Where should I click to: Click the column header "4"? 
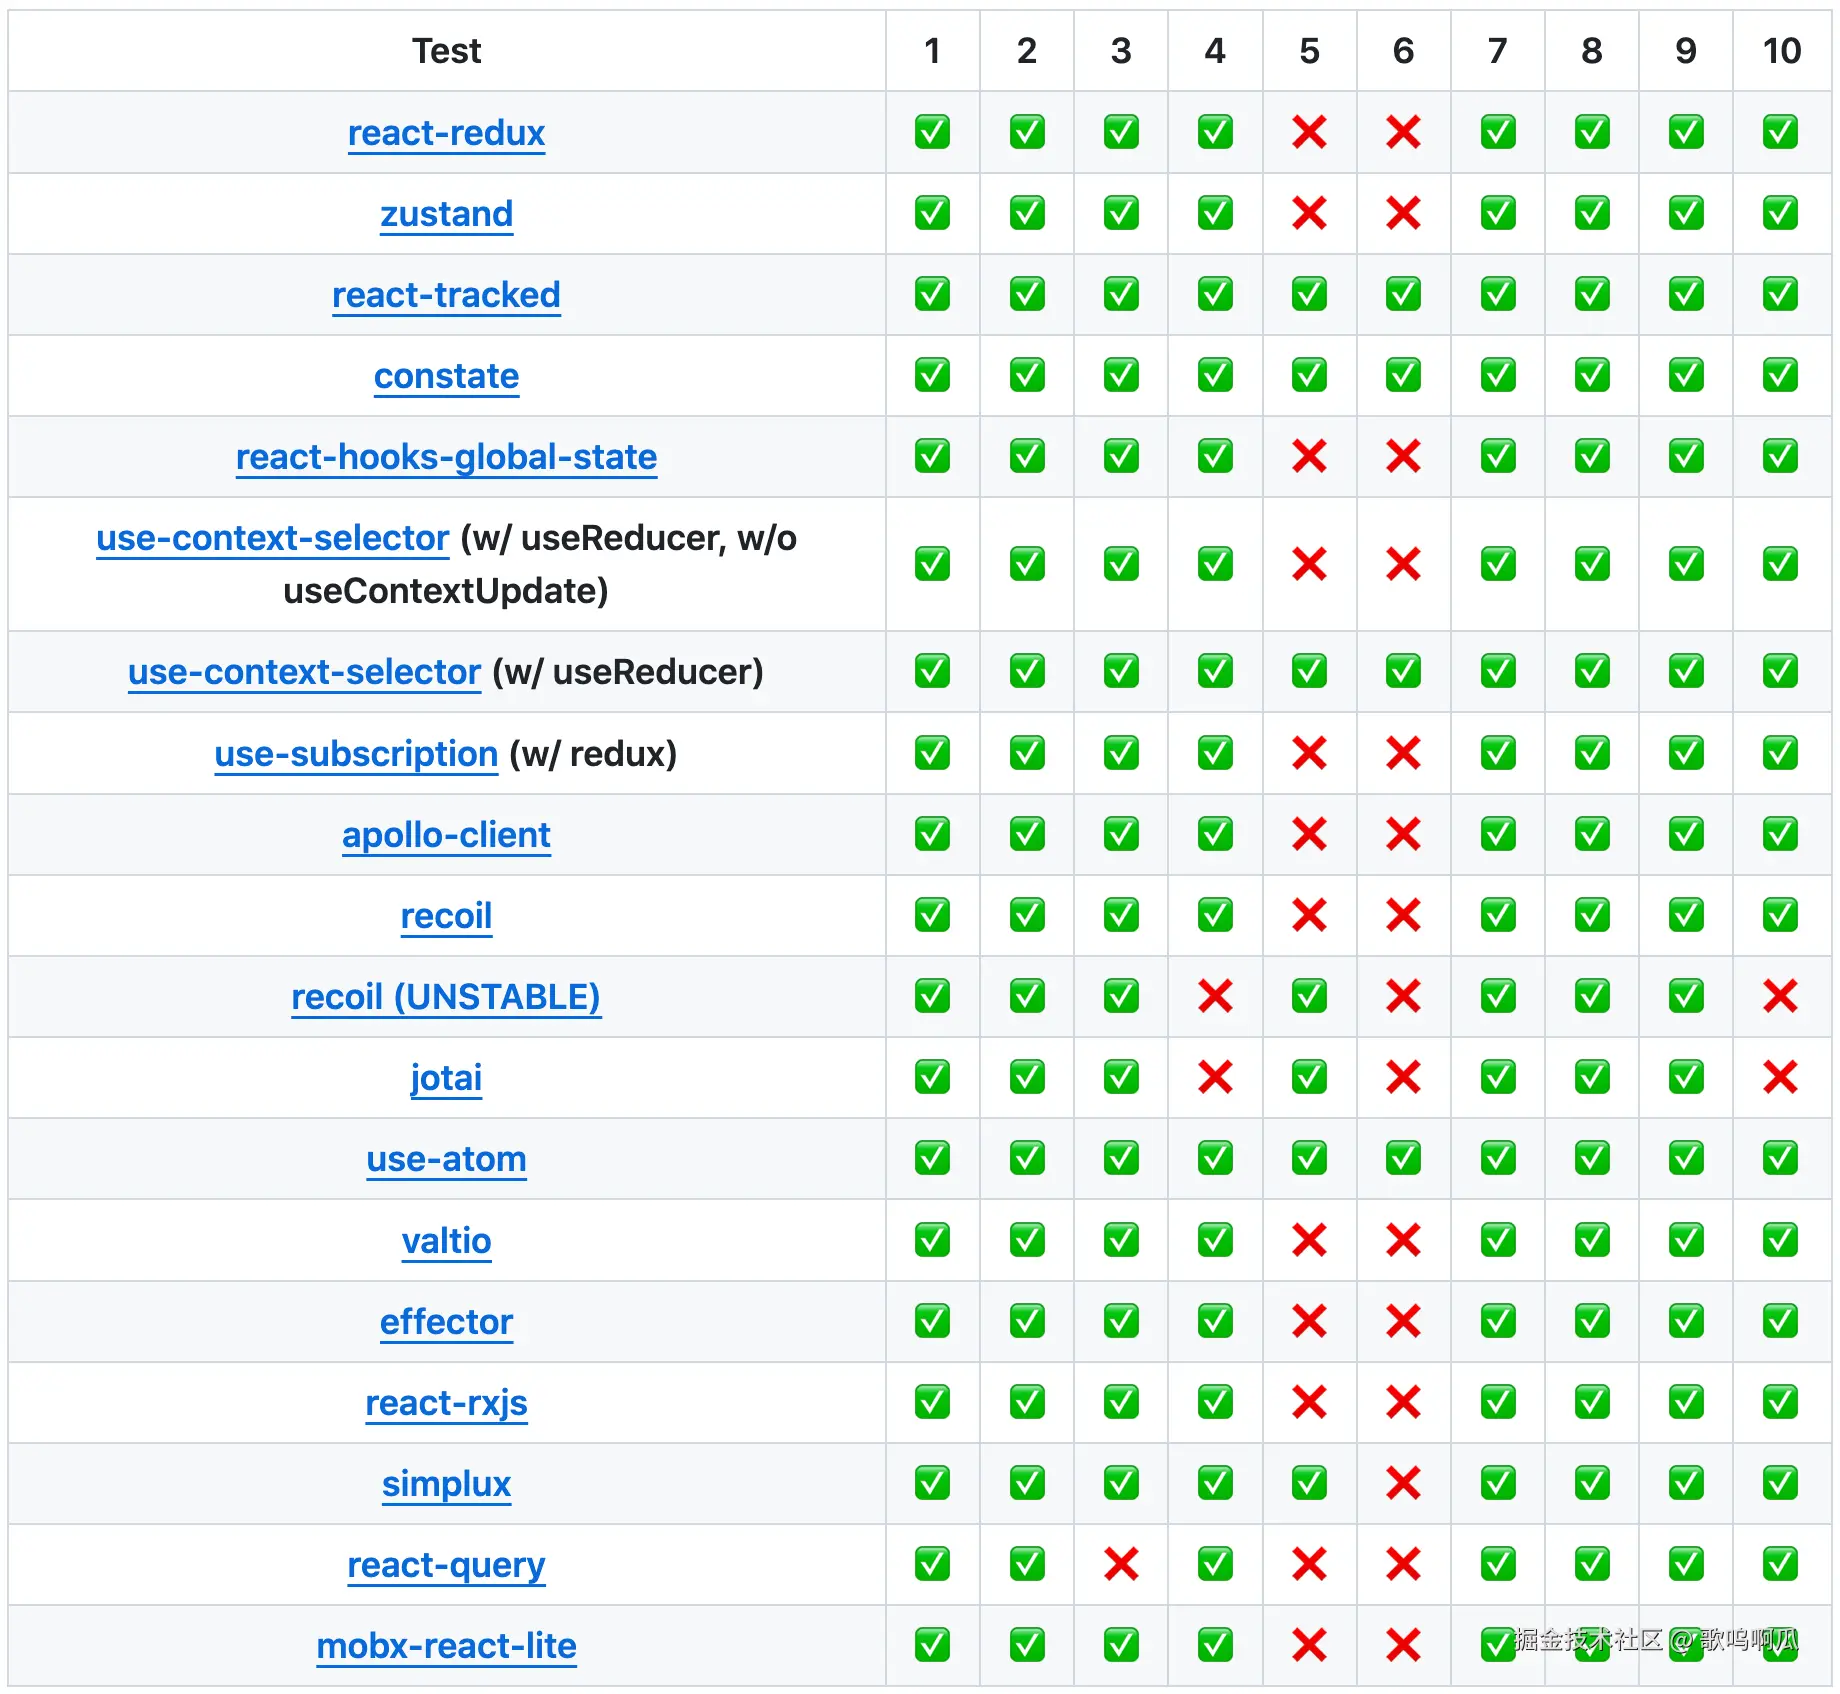1215,51
